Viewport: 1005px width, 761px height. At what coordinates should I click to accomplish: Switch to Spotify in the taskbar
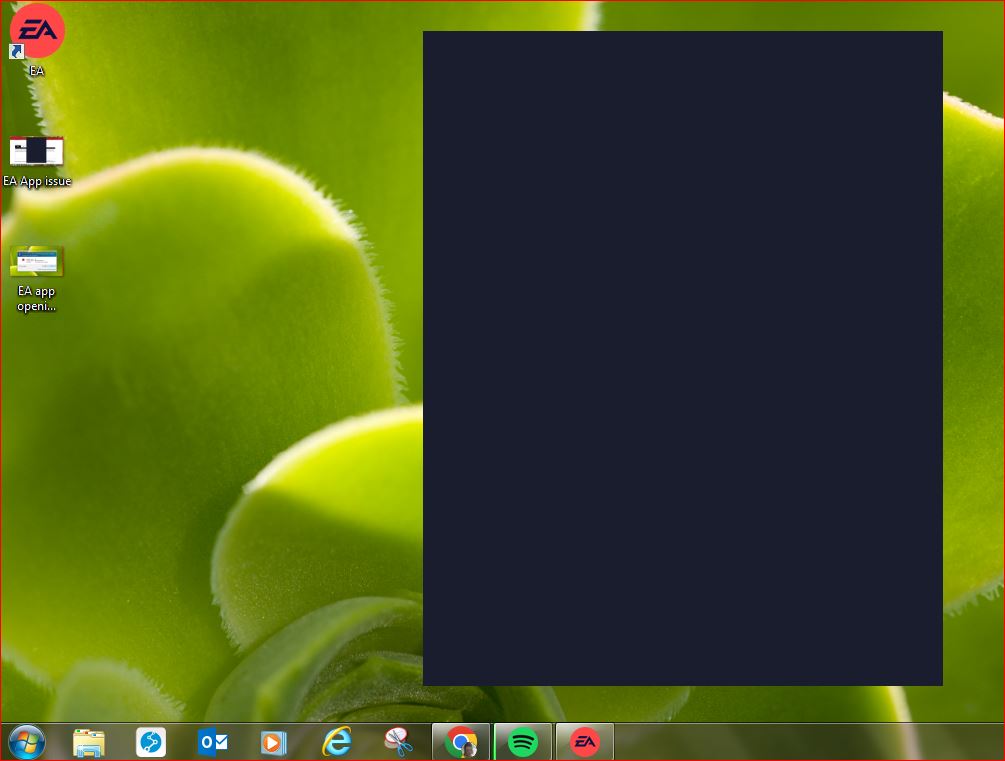[523, 742]
